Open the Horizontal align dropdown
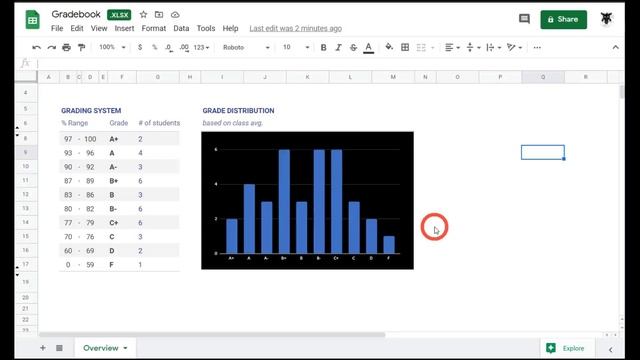This screenshot has height=360, width=640. coord(452,48)
